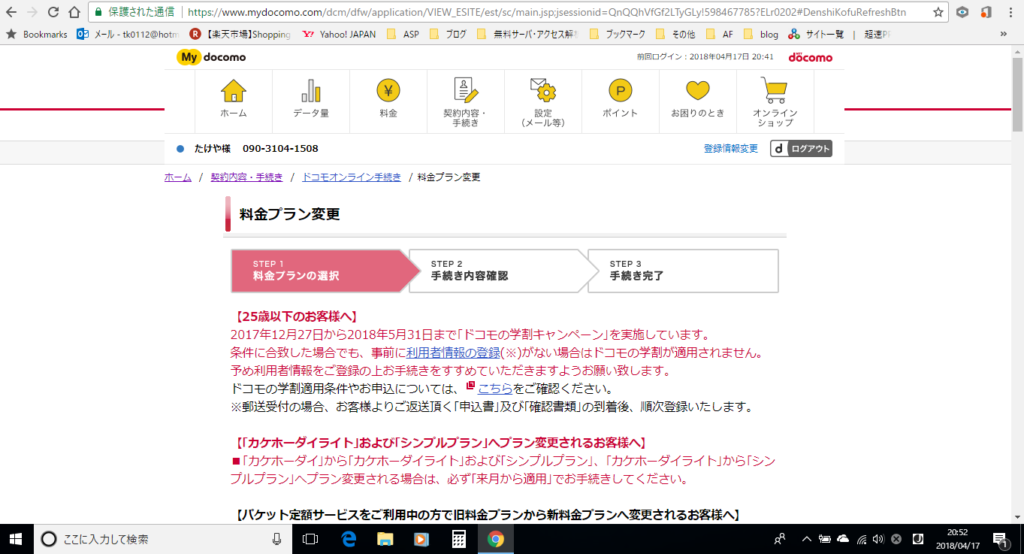The width and height of the screenshot is (1024, 554).
Task: Open the 登録情報変更 link
Action: 731,149
